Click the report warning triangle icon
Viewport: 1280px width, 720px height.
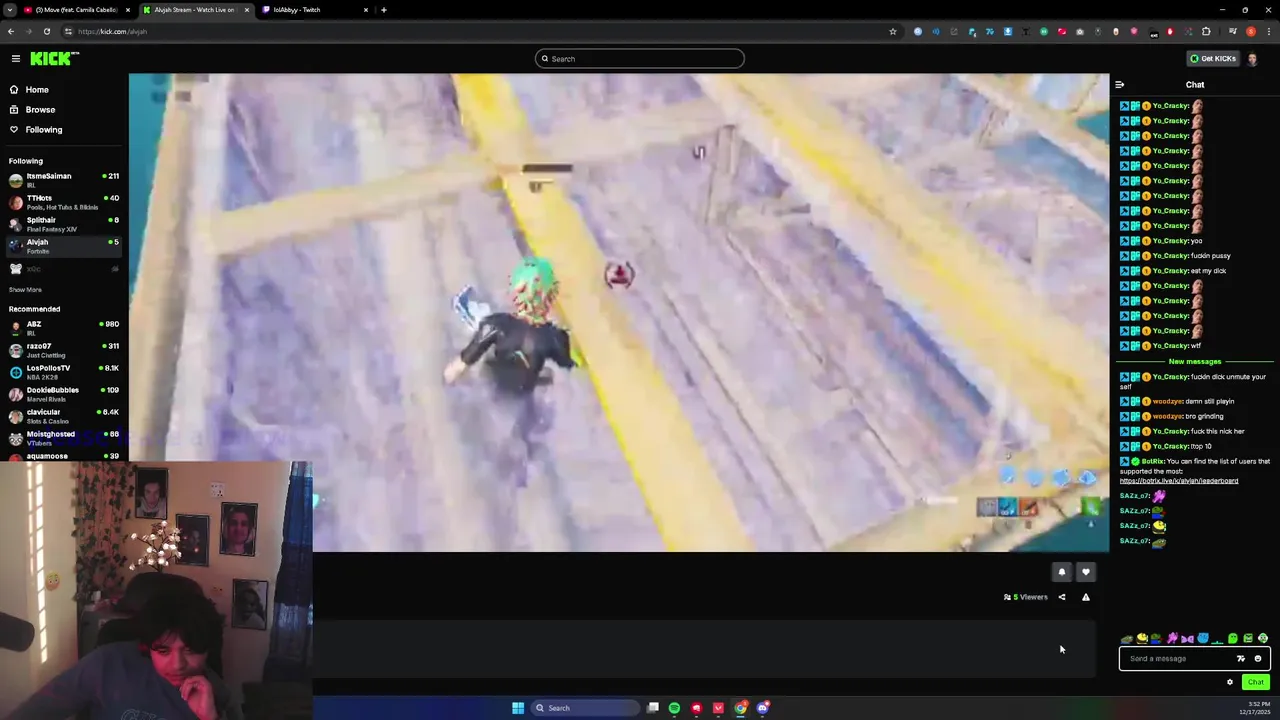click(x=1086, y=597)
